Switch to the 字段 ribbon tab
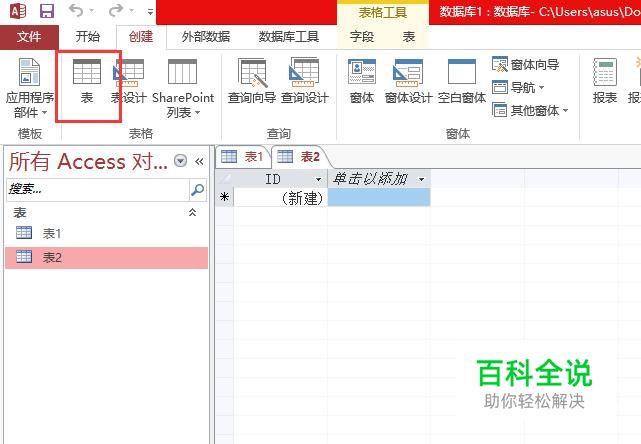The height and width of the screenshot is (444, 641). click(362, 37)
